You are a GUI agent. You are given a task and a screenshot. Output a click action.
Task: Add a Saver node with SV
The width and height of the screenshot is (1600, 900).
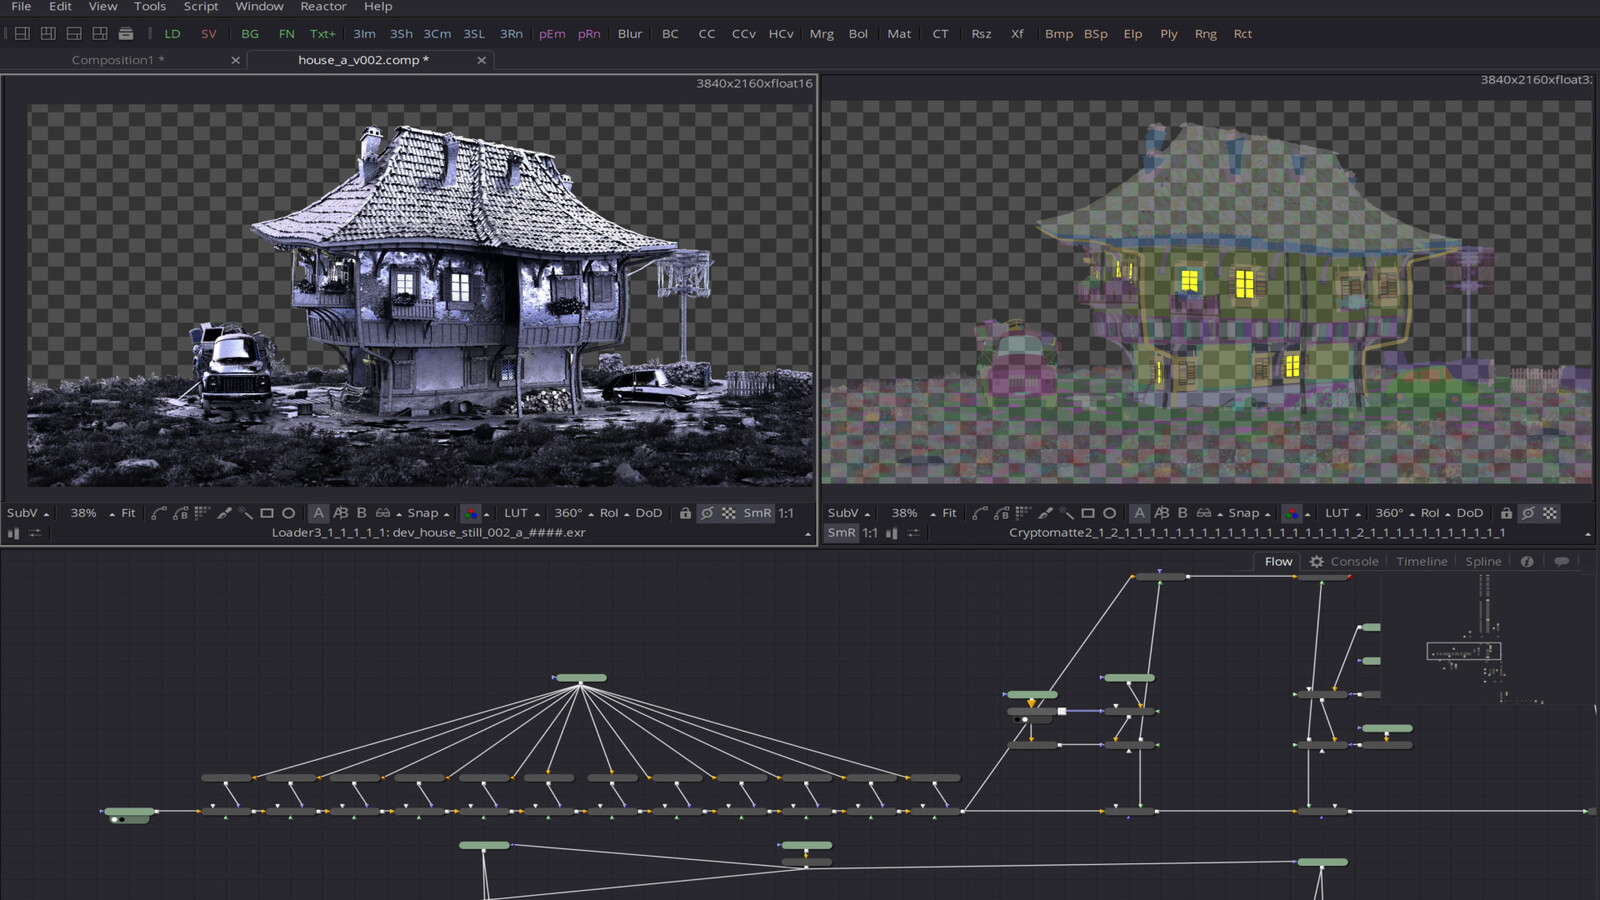(208, 33)
